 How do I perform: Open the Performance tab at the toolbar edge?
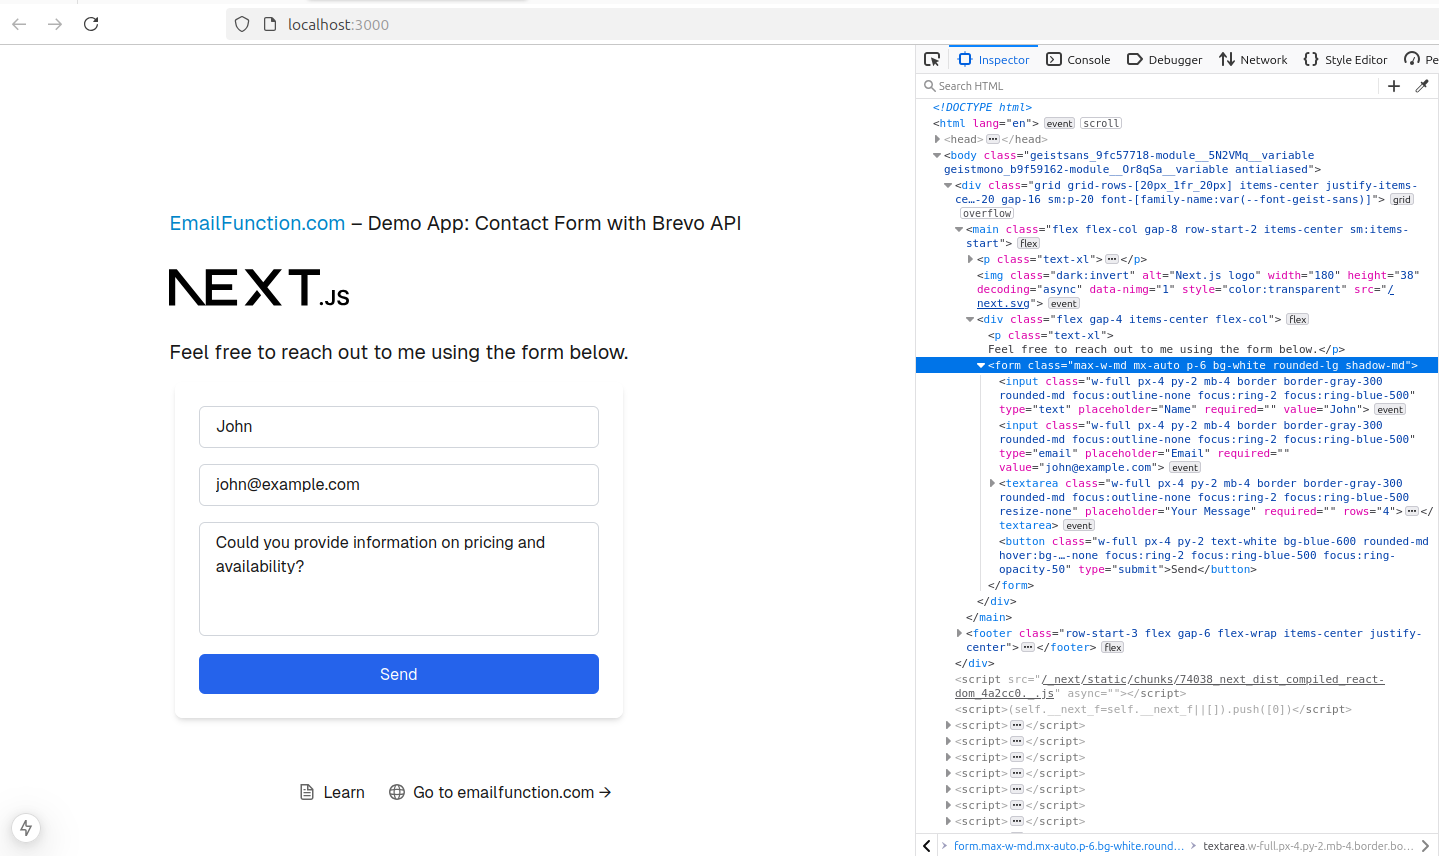1420,59
